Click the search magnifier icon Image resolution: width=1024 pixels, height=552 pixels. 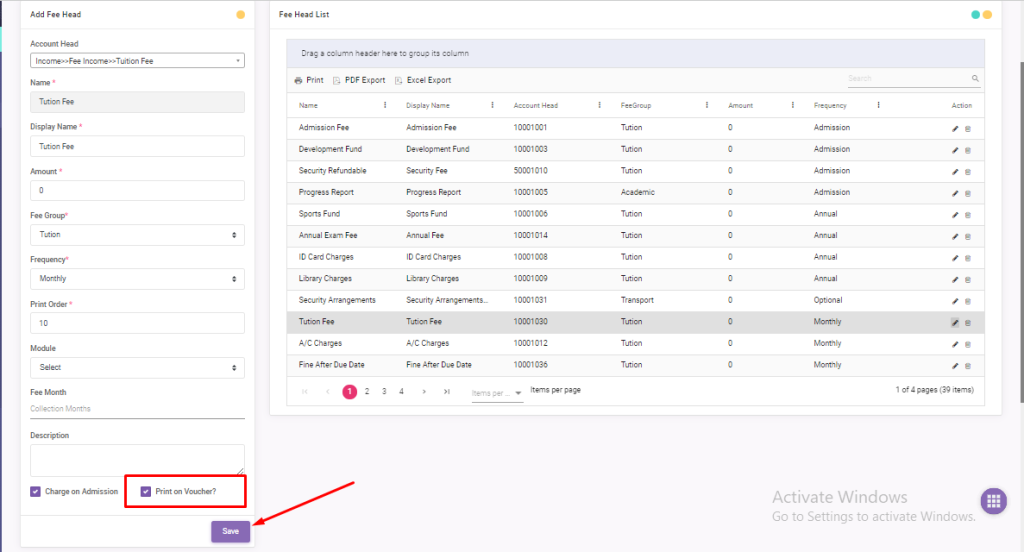pyautogui.click(x=975, y=78)
